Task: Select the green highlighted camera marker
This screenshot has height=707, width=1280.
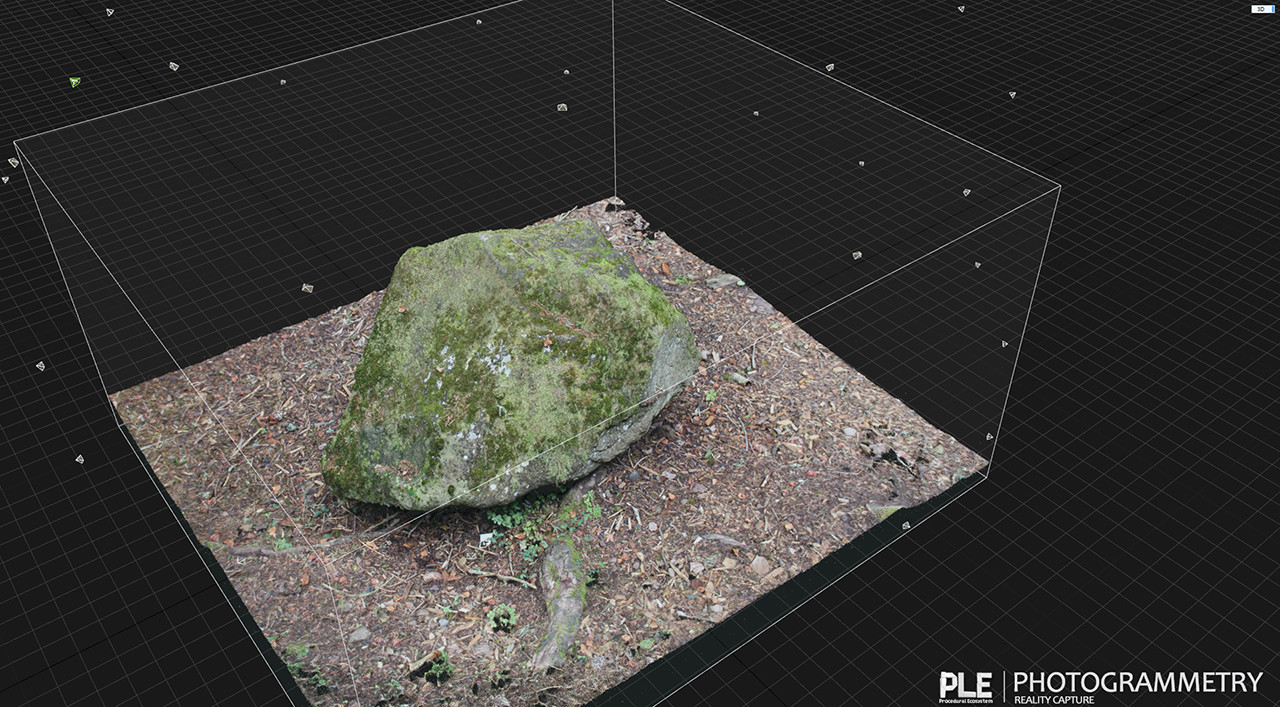Action: 75,81
